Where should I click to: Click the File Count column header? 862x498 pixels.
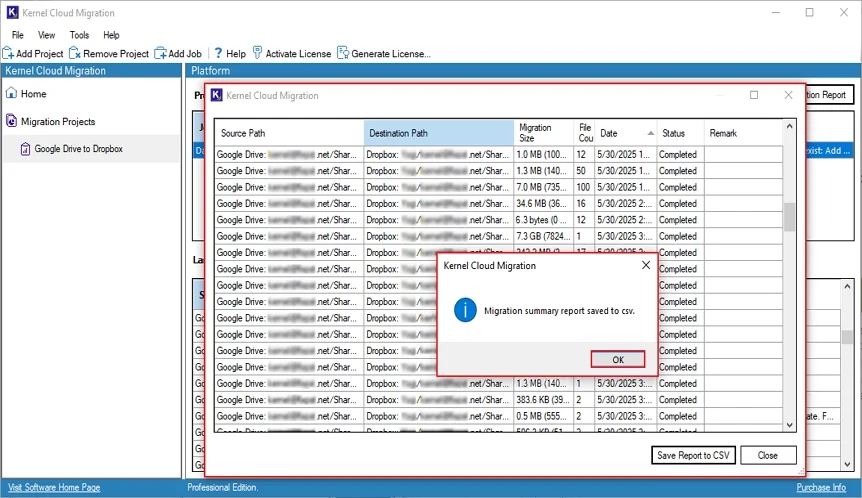tap(584, 133)
